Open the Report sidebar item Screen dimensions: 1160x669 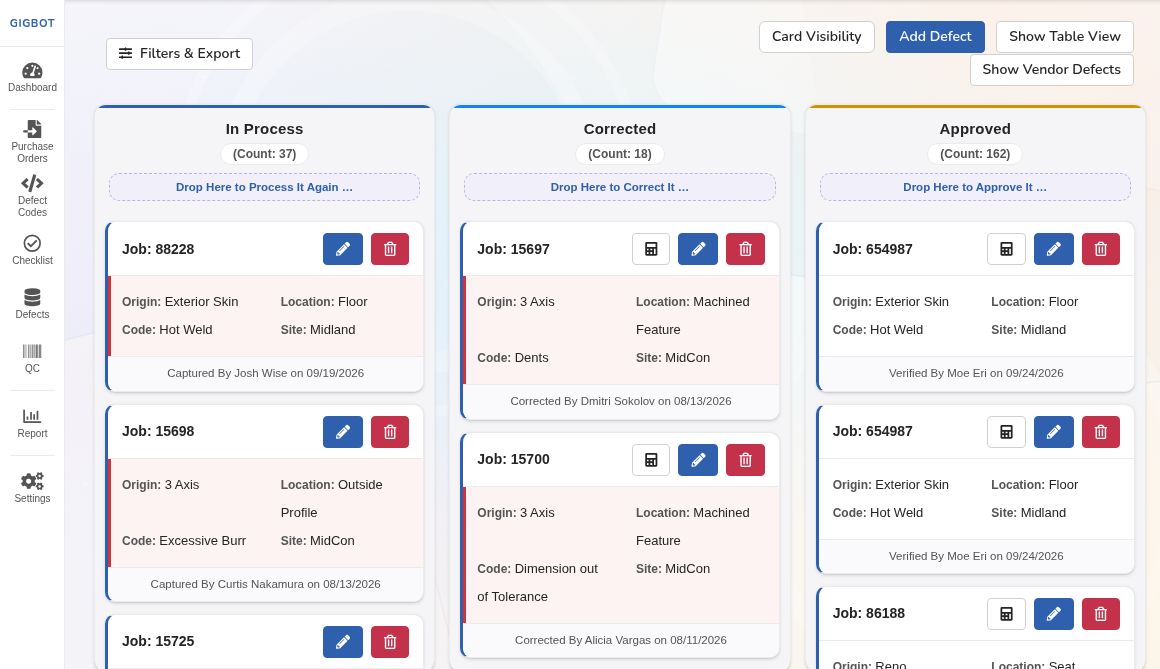32,423
